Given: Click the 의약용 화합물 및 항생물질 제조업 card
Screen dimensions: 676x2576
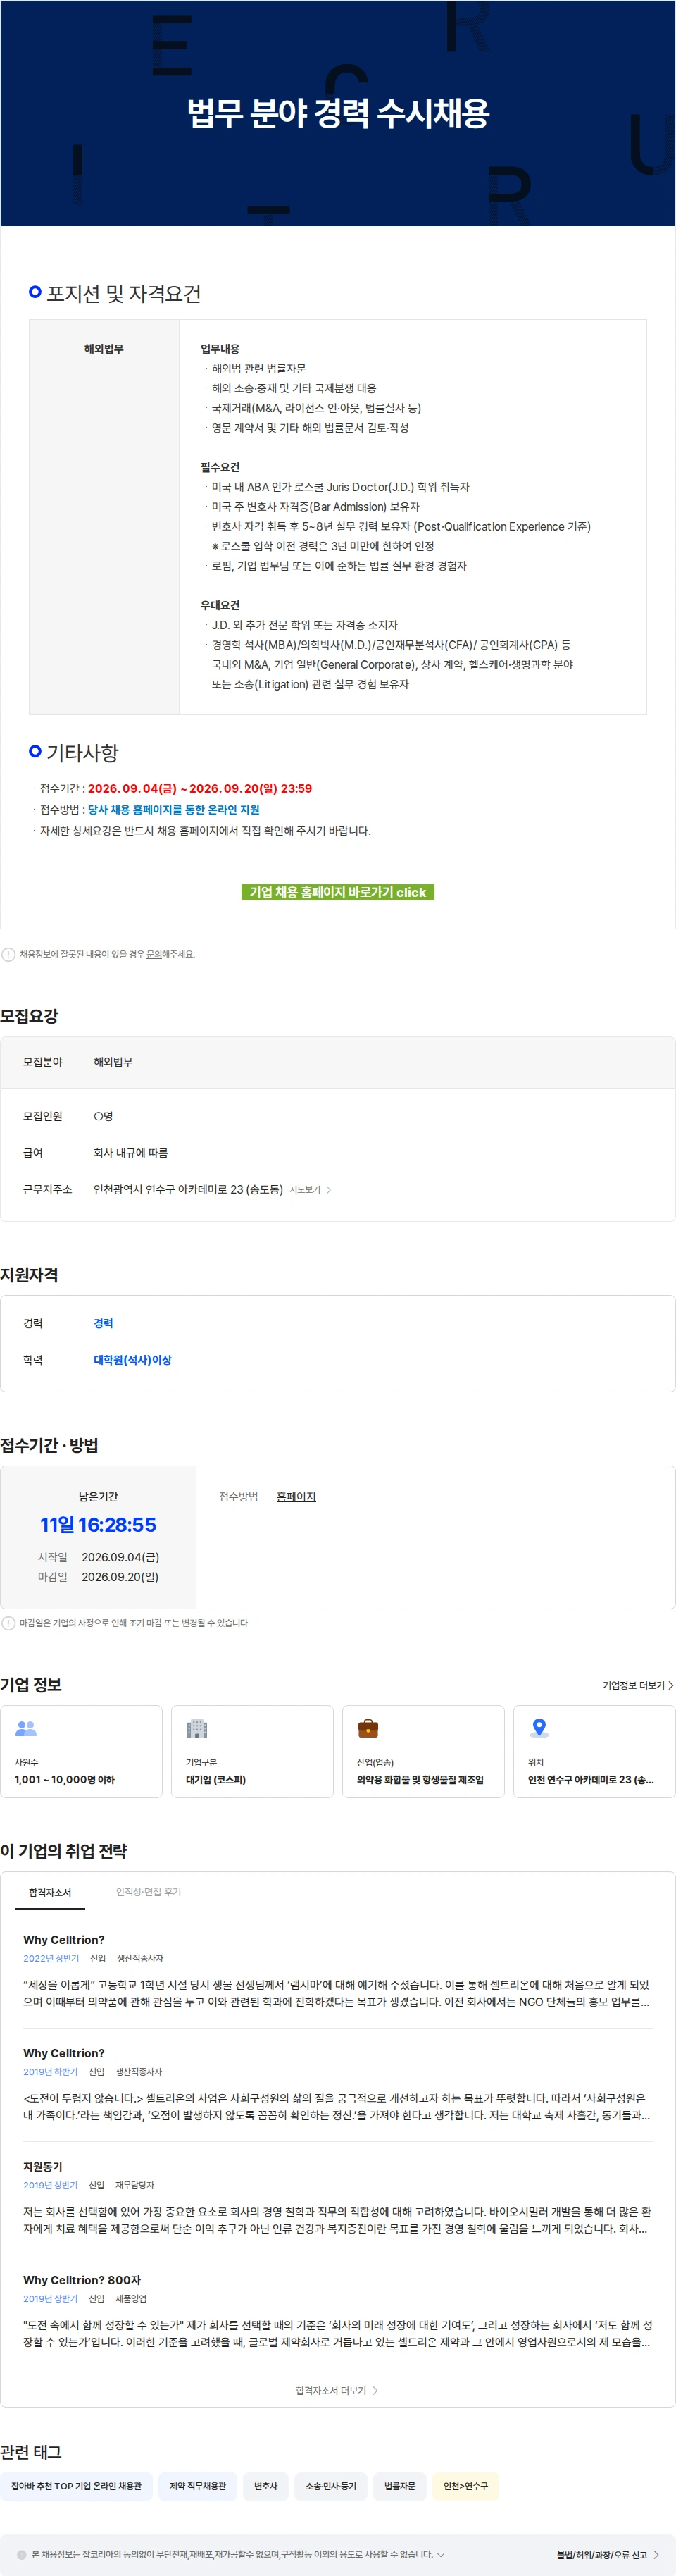Looking at the screenshot, I should coord(423,1751).
